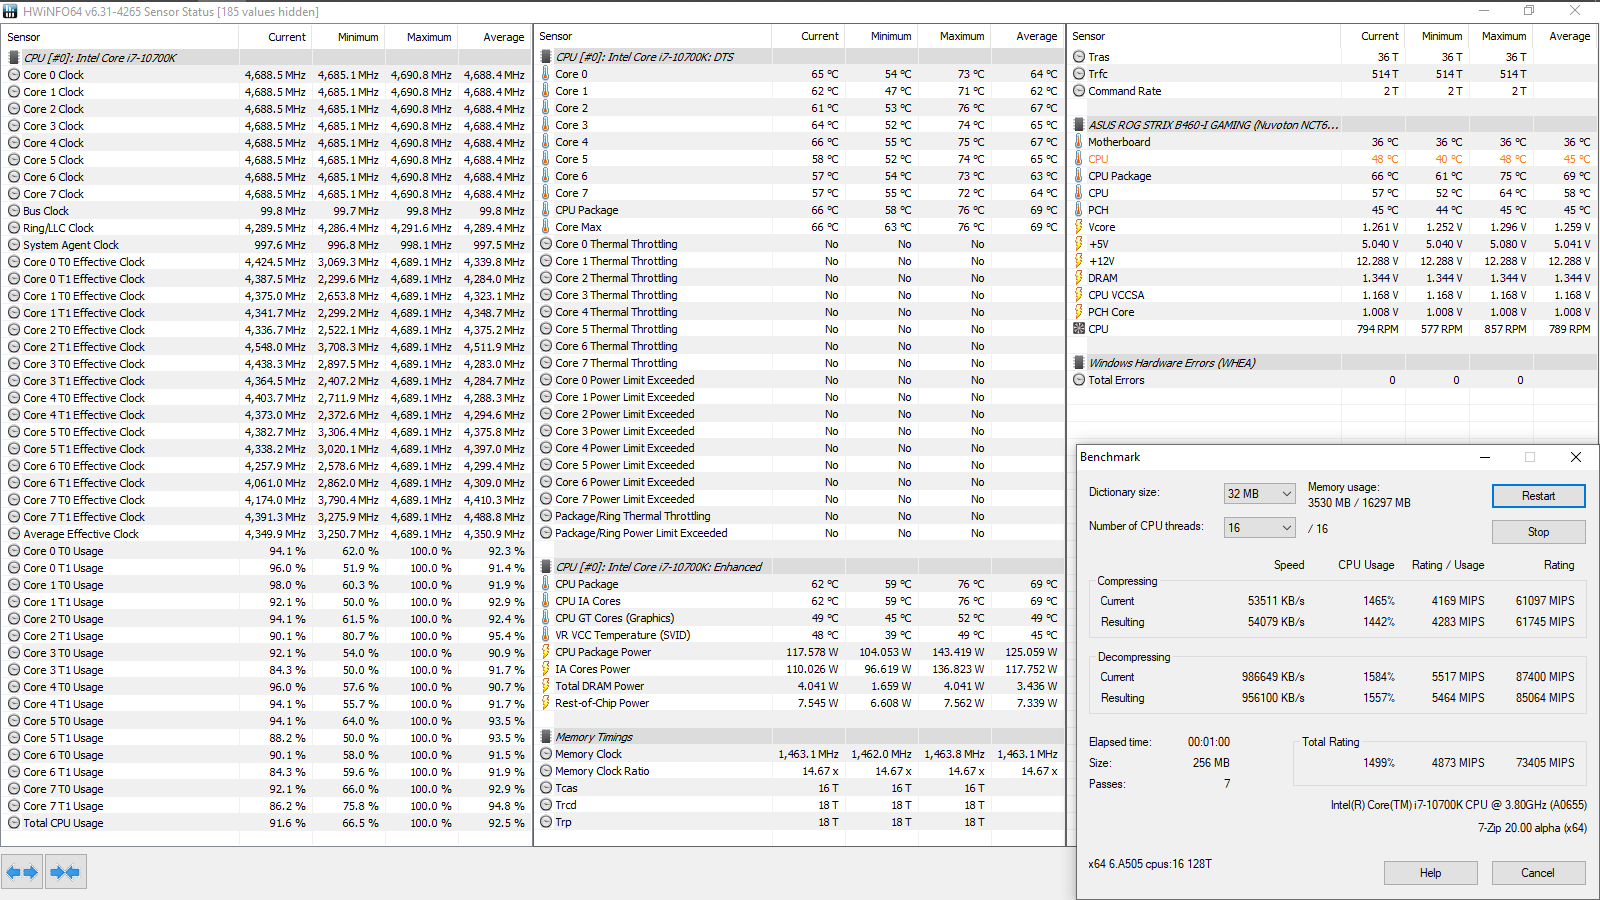Select the CPU IA Cores temperature row
Screen dimensions: 1600x900
[x=799, y=601]
